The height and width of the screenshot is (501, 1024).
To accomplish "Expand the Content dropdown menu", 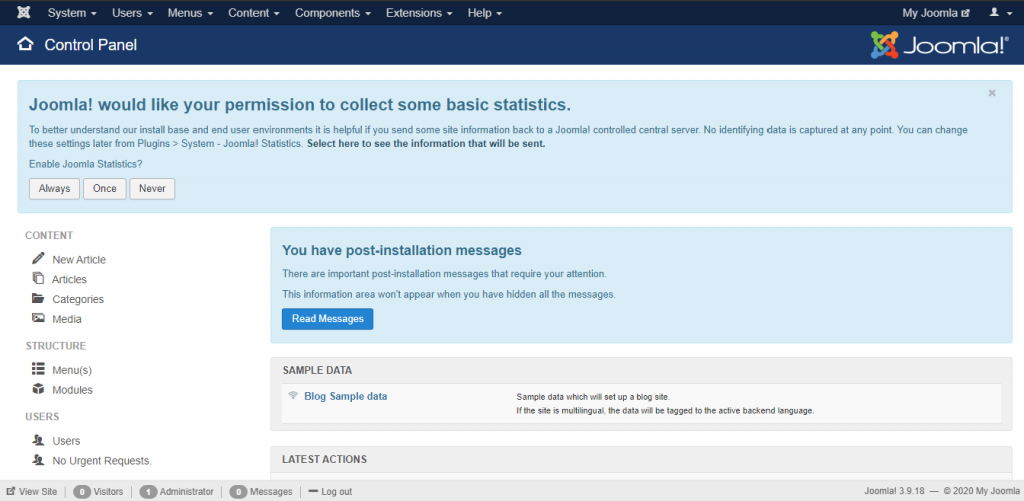I will pos(254,13).
